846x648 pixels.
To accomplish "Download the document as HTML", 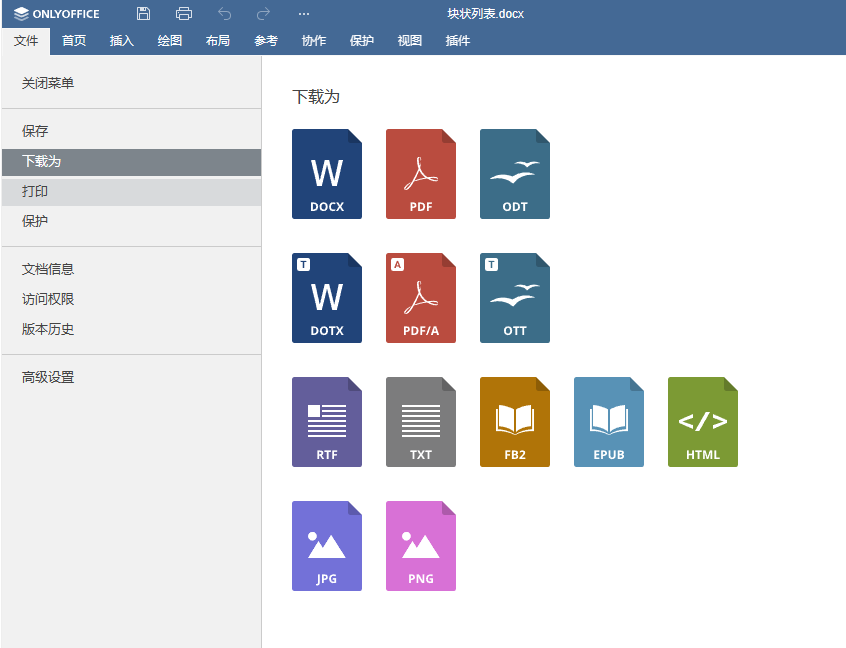I will [703, 422].
